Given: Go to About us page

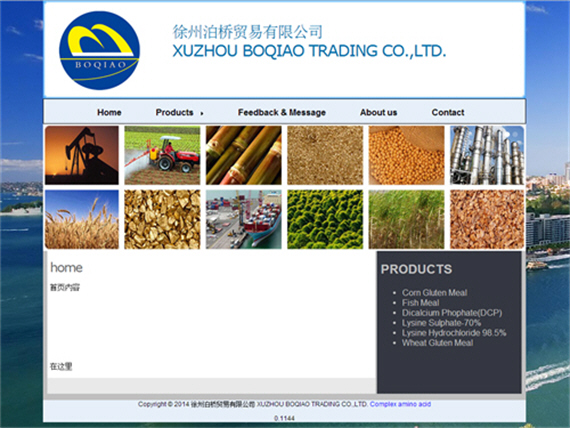Looking at the screenshot, I should point(378,112).
